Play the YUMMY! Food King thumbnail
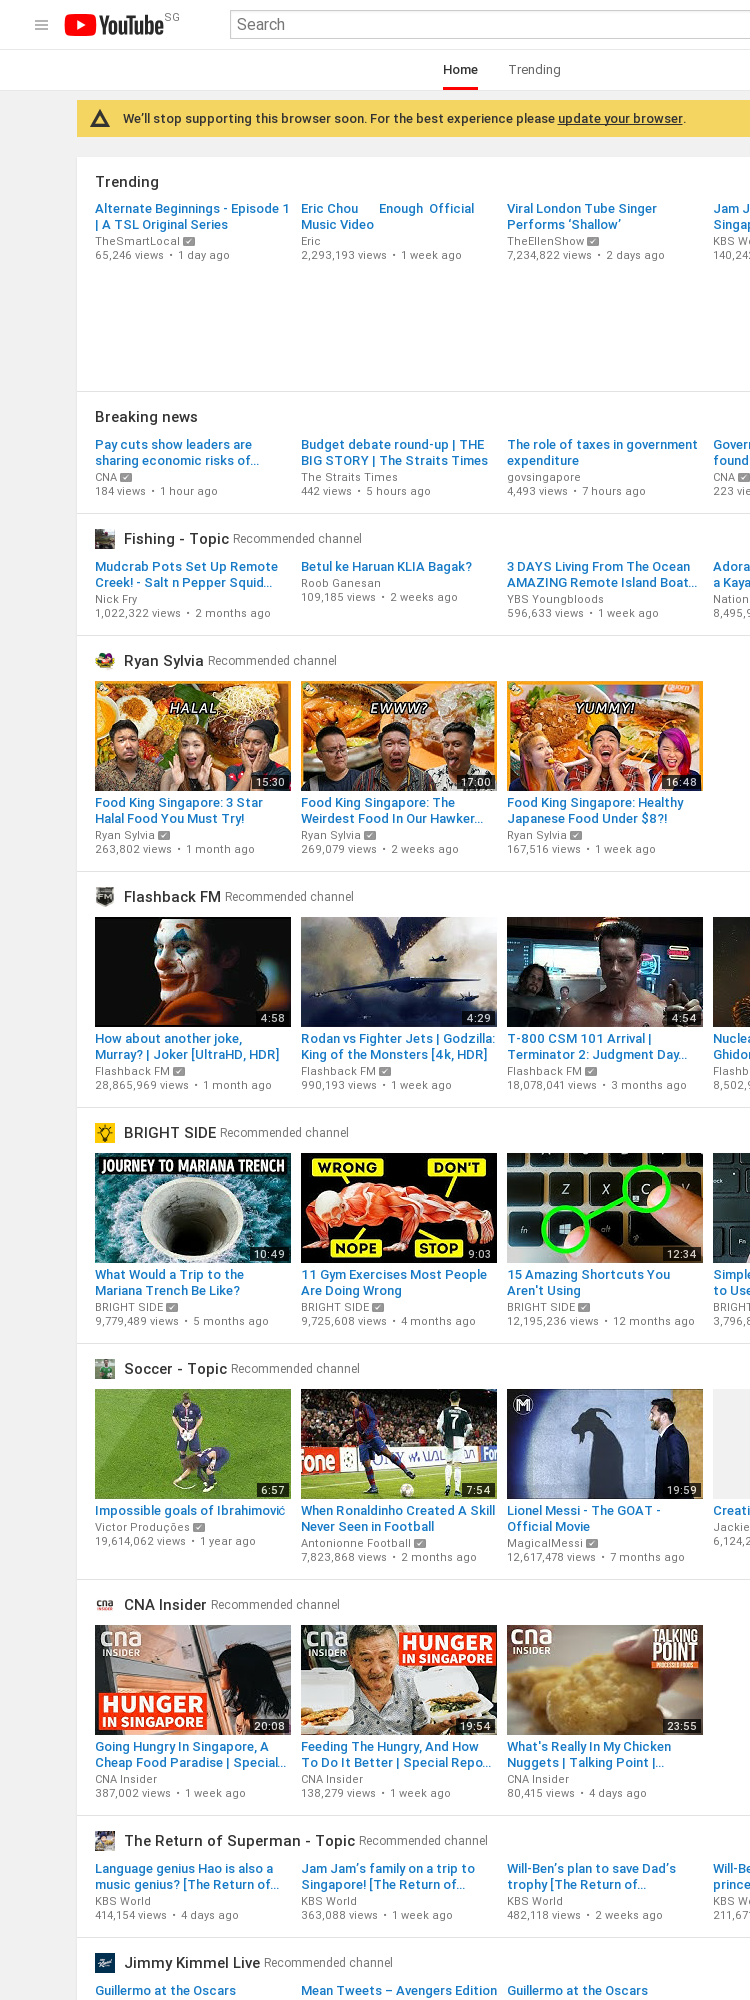750x2000 pixels. coord(605,736)
